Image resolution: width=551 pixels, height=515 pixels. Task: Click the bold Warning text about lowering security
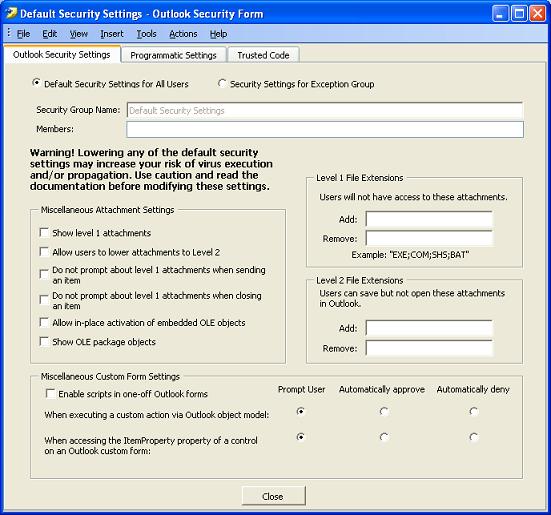[x=151, y=169]
